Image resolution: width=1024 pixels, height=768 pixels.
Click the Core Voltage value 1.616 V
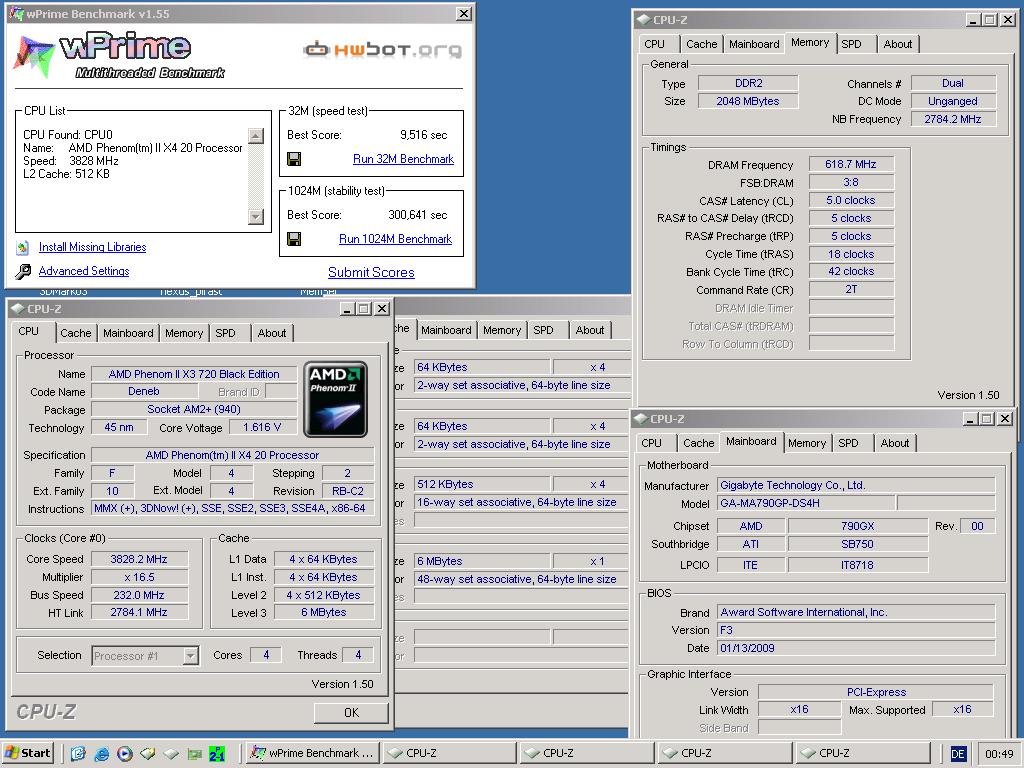tap(262, 427)
